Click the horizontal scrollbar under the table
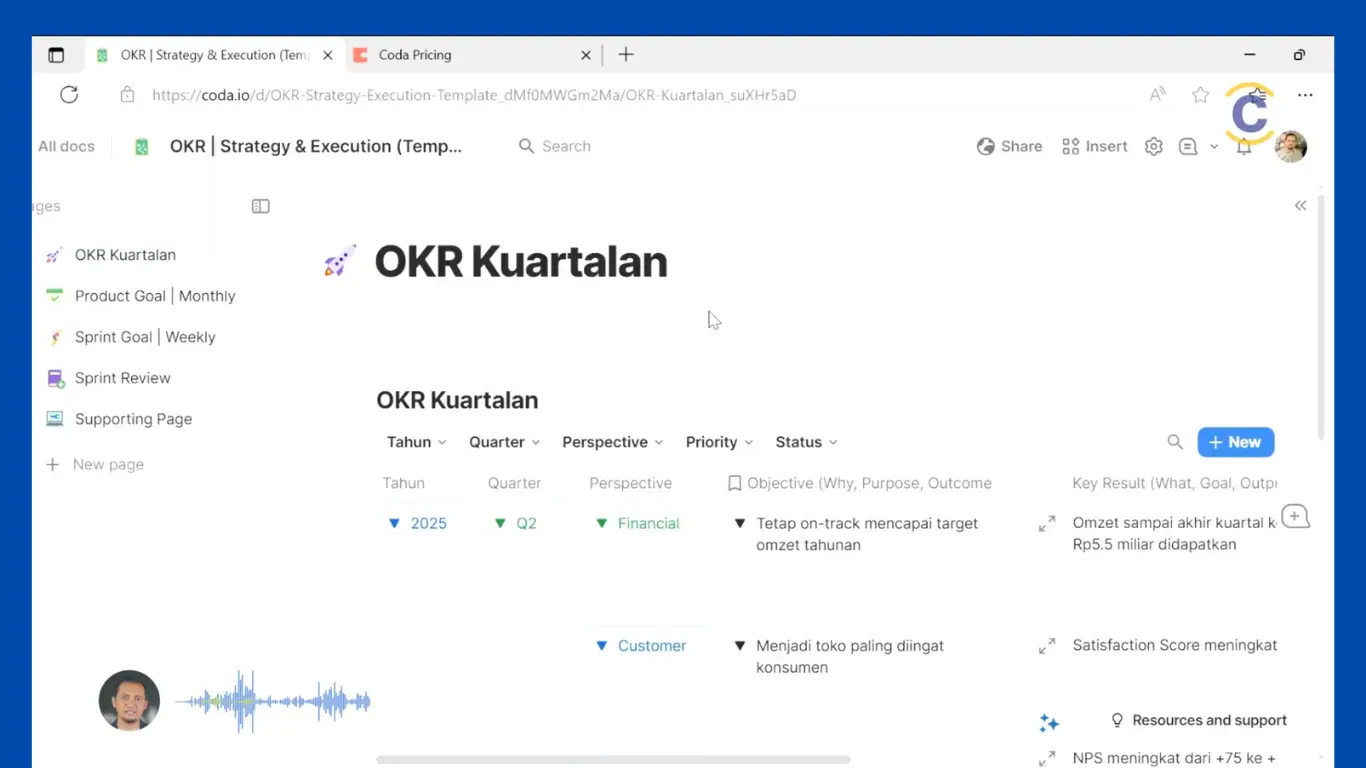Screen dimensions: 1366x768 click(613, 760)
